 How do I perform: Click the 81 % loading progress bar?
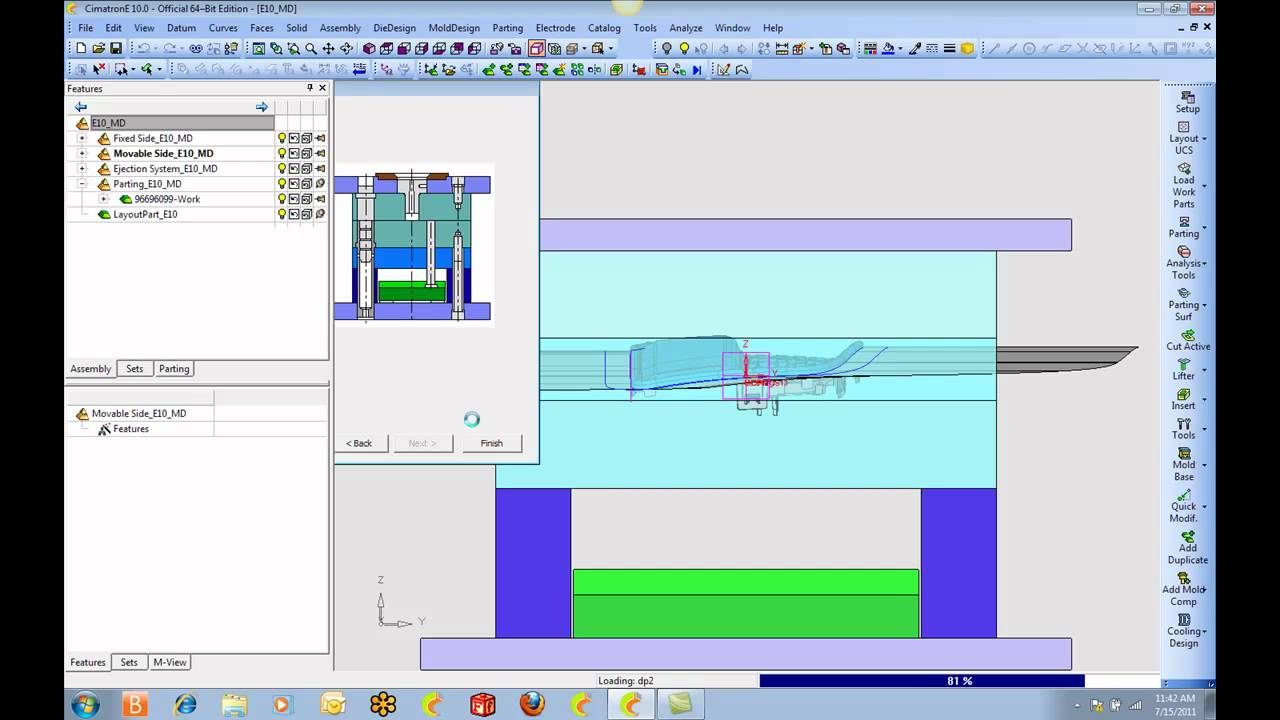pos(921,681)
